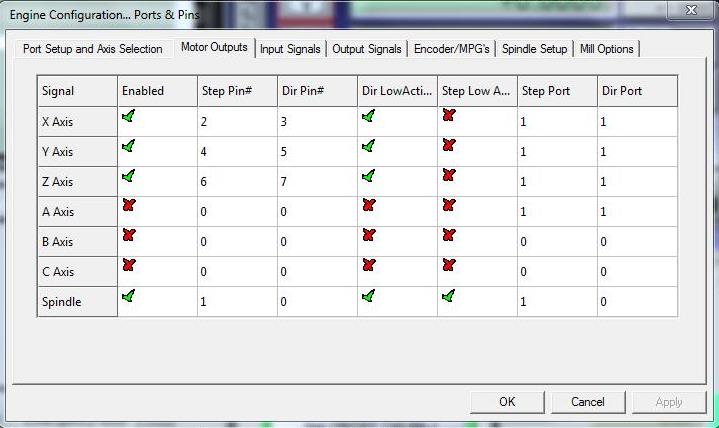Go to the Encoder/MPG's tab
The height and width of the screenshot is (428, 719).
[x=449, y=49]
